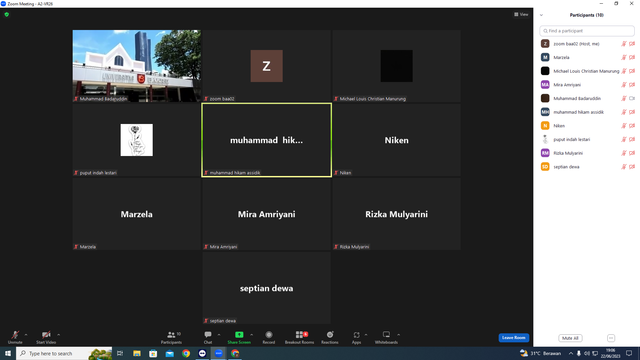
Task: Click the green Share Screen icon
Action: click(239, 335)
